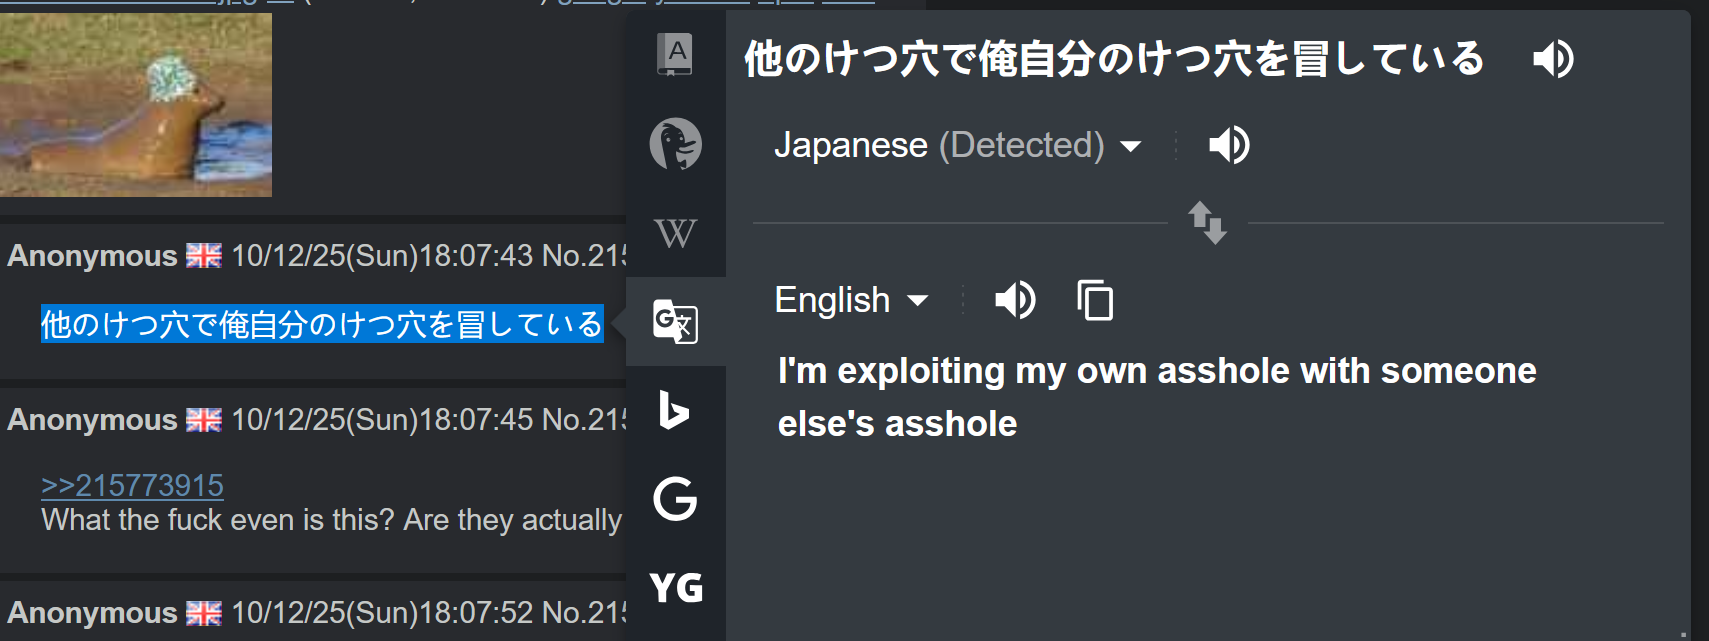Click timestamp 10/12/25(Sun)18:07:43

coord(383,256)
